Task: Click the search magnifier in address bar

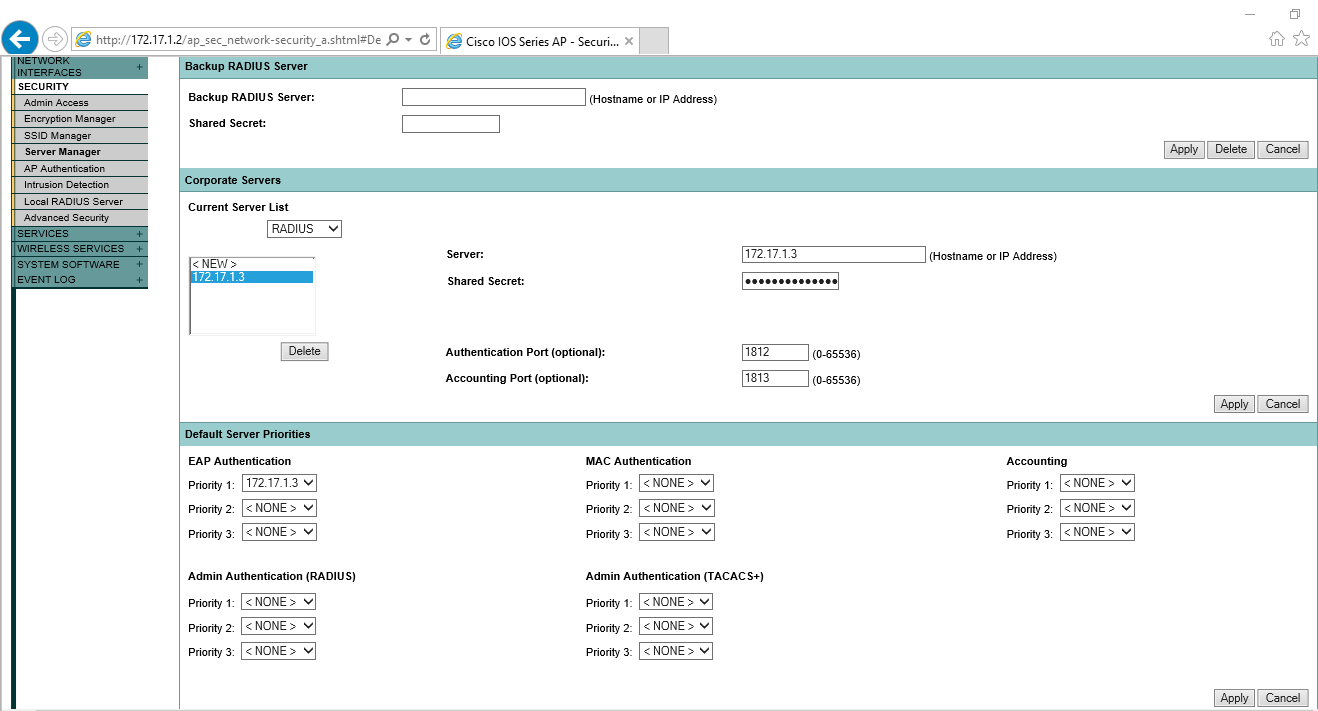Action: click(393, 40)
